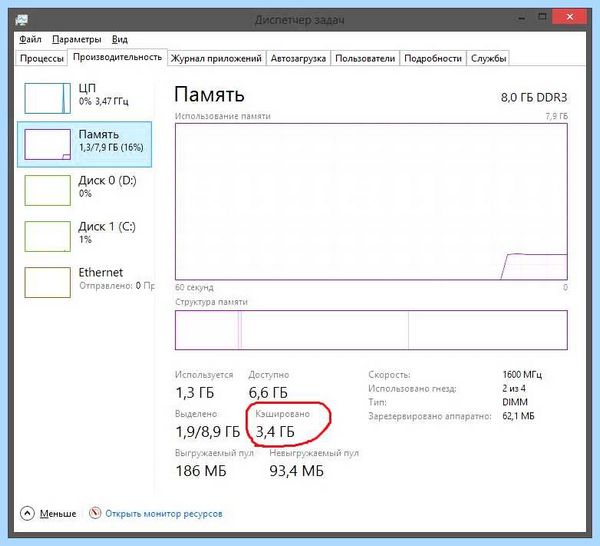Select the Диск 0 (D:) graph thumbnail
The height and width of the screenshot is (546, 600).
(x=48, y=190)
